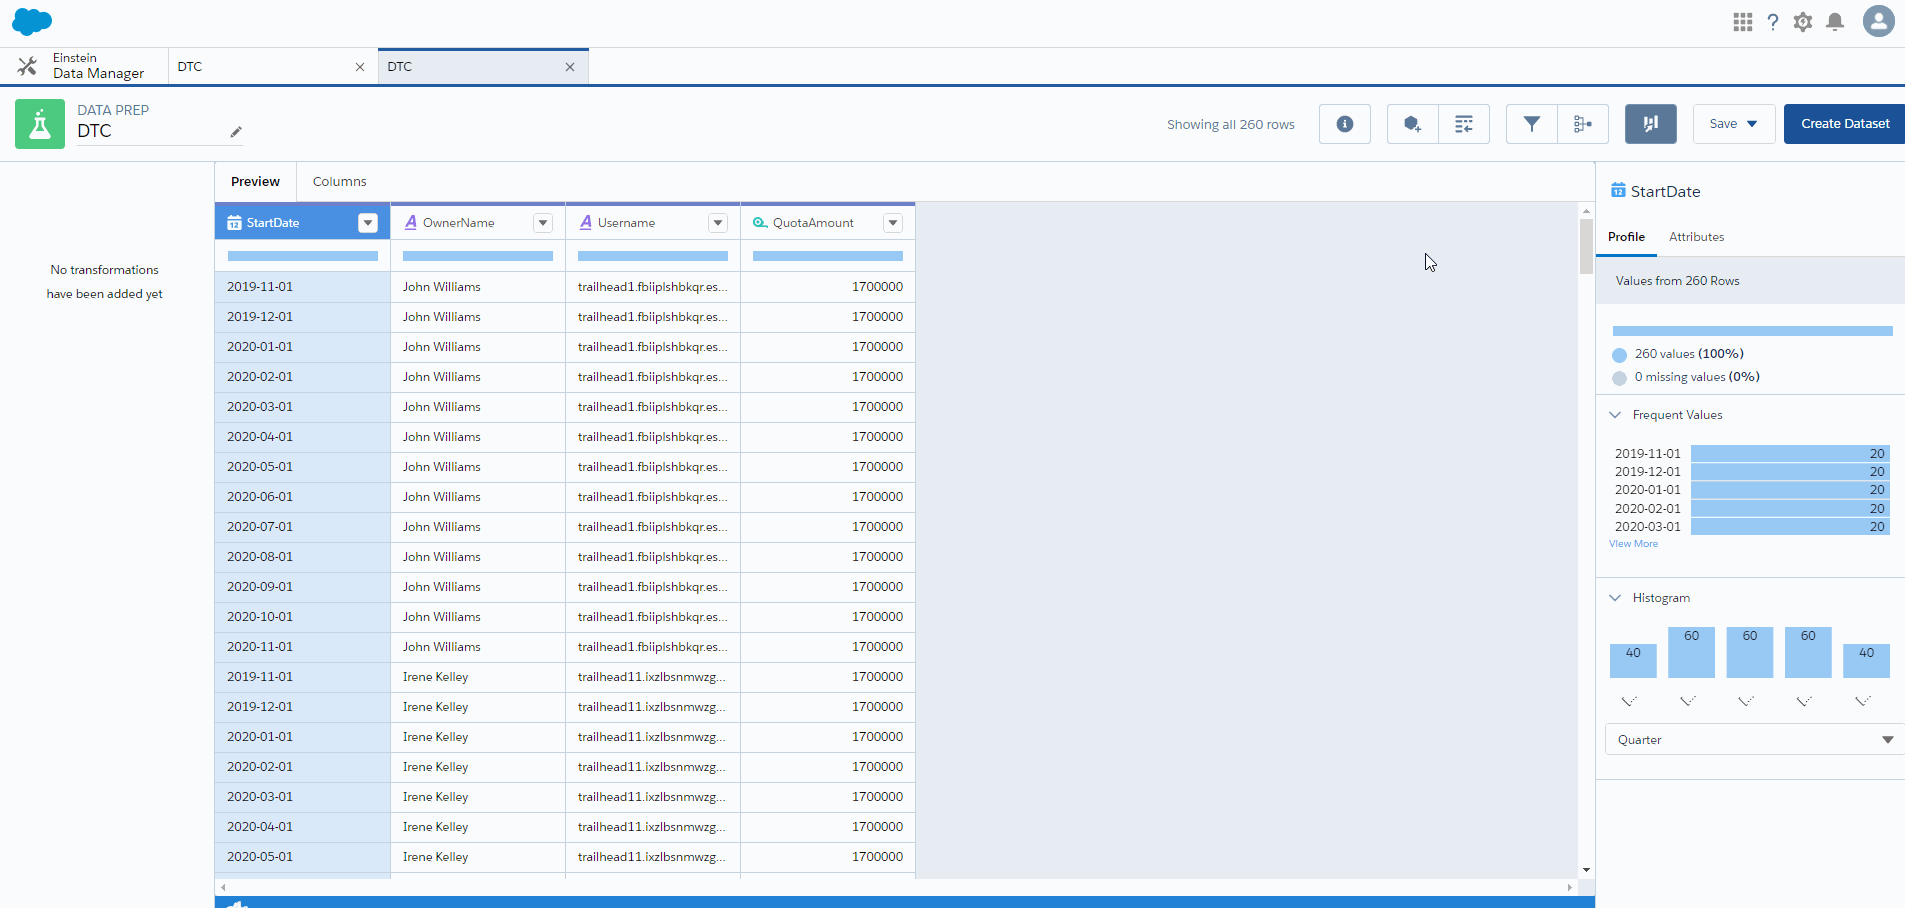Click the StartDate calendar type icon
Screen dimensions: 1905x908
pyautogui.click(x=234, y=223)
